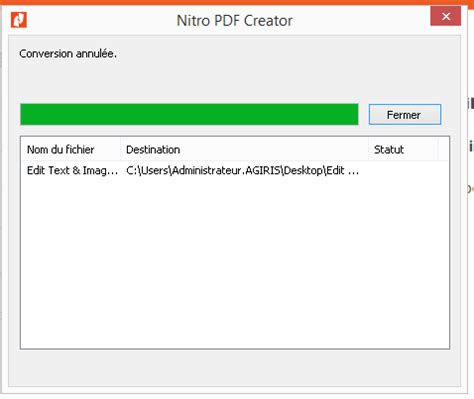
Task: Close the Nitro PDF Creator dialog
Action: tap(446, 16)
